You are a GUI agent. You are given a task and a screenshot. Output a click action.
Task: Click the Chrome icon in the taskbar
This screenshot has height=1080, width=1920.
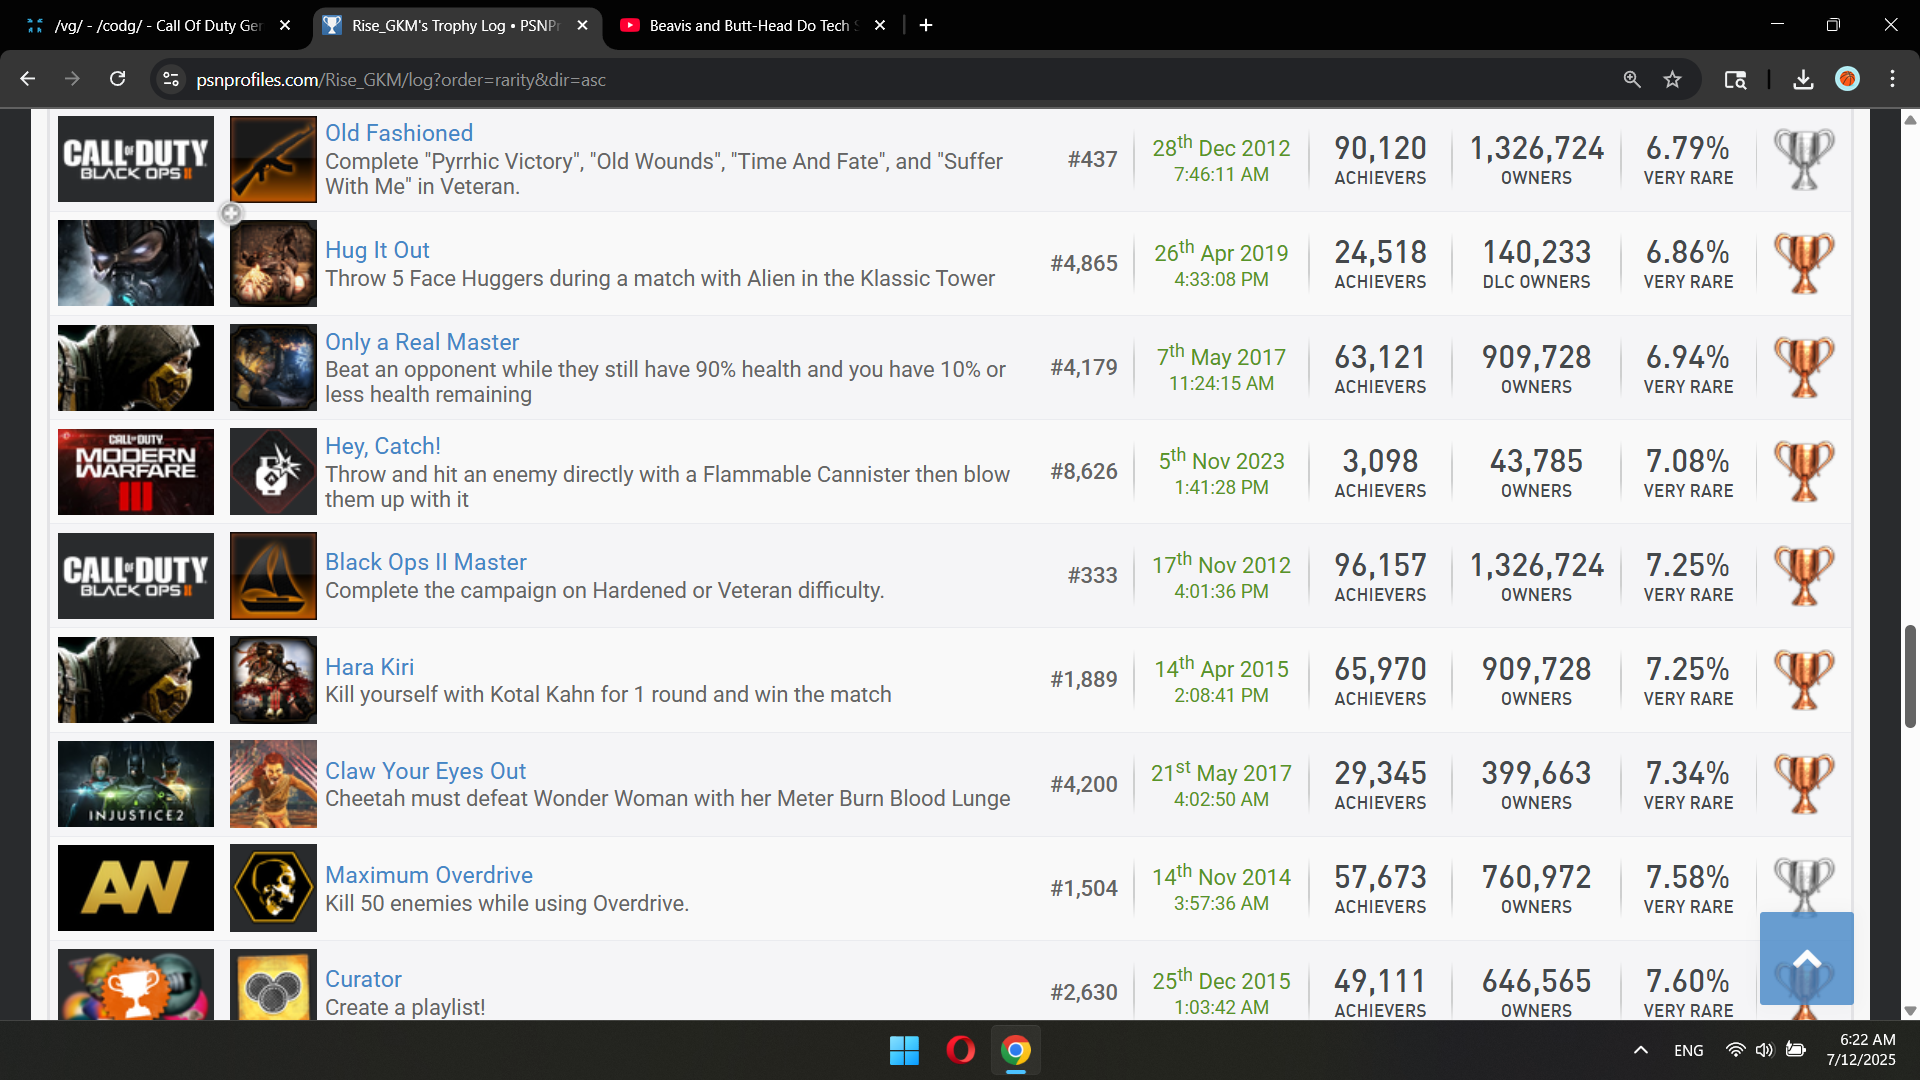pyautogui.click(x=1016, y=1051)
